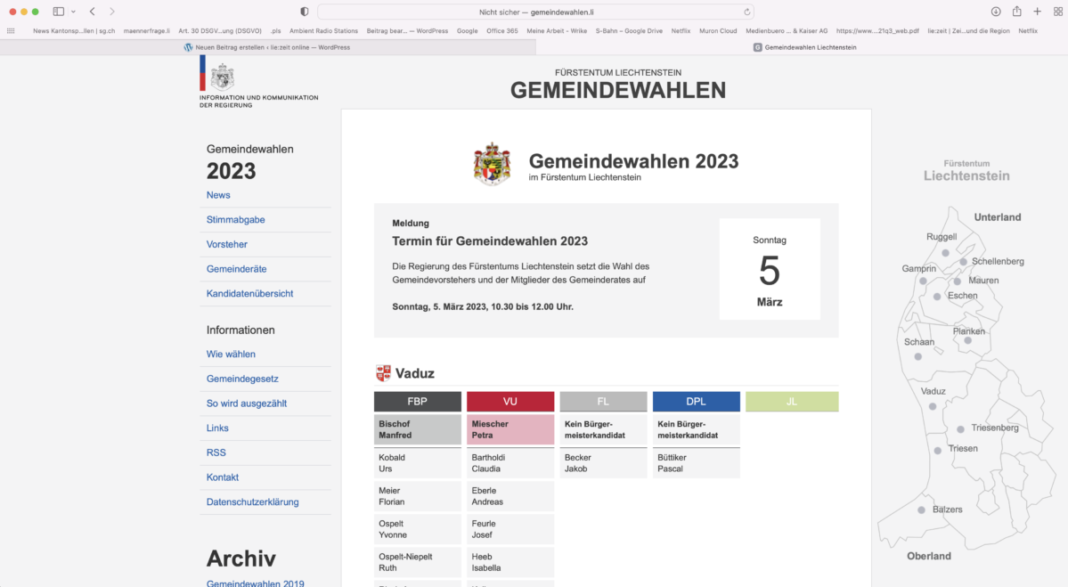Toggle the Safari sidebar button
1068x587 pixels.
58,11
